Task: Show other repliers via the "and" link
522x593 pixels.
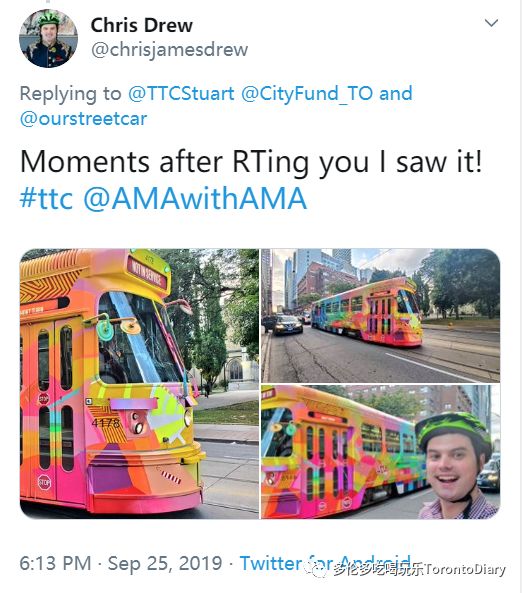Action: pos(396,93)
